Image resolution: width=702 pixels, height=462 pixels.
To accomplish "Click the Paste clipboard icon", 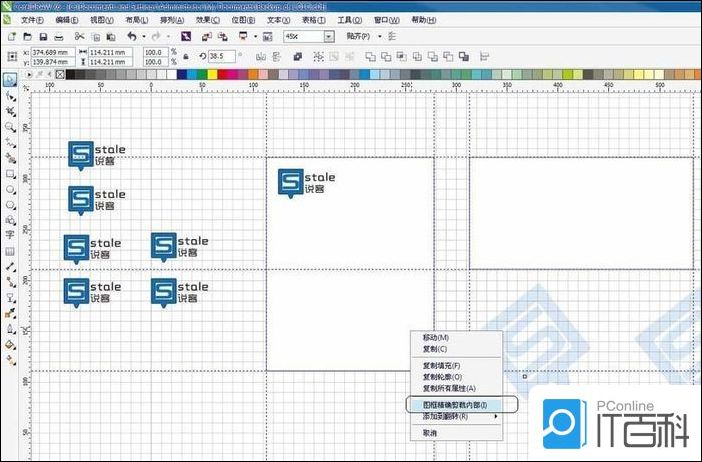I will tap(111, 37).
